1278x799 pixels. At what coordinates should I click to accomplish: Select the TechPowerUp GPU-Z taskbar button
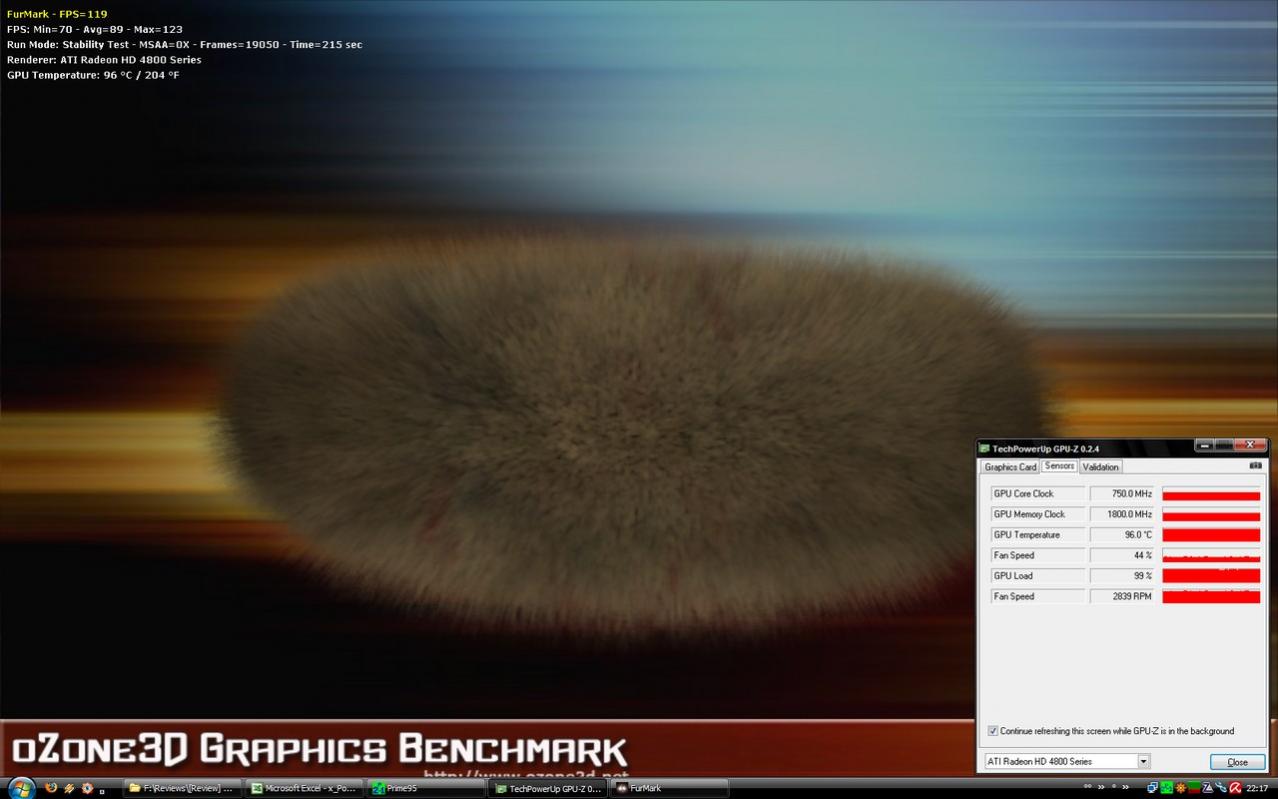click(x=548, y=788)
